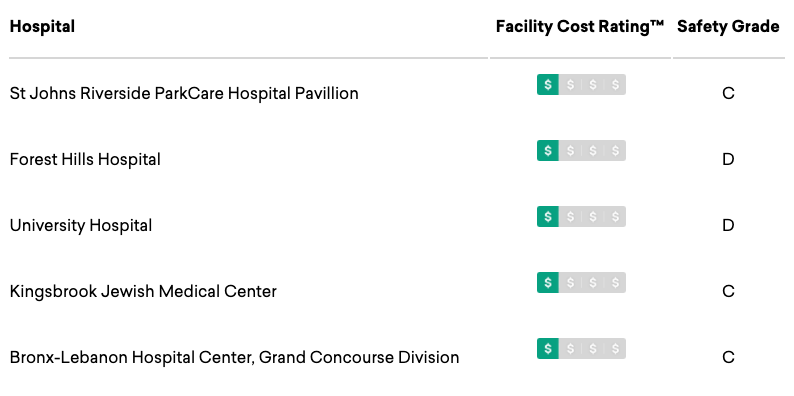The height and width of the screenshot is (396, 794).
Task: Click the cost rating icon for Bronx-Lebanon Hospital
Action: pos(581,348)
